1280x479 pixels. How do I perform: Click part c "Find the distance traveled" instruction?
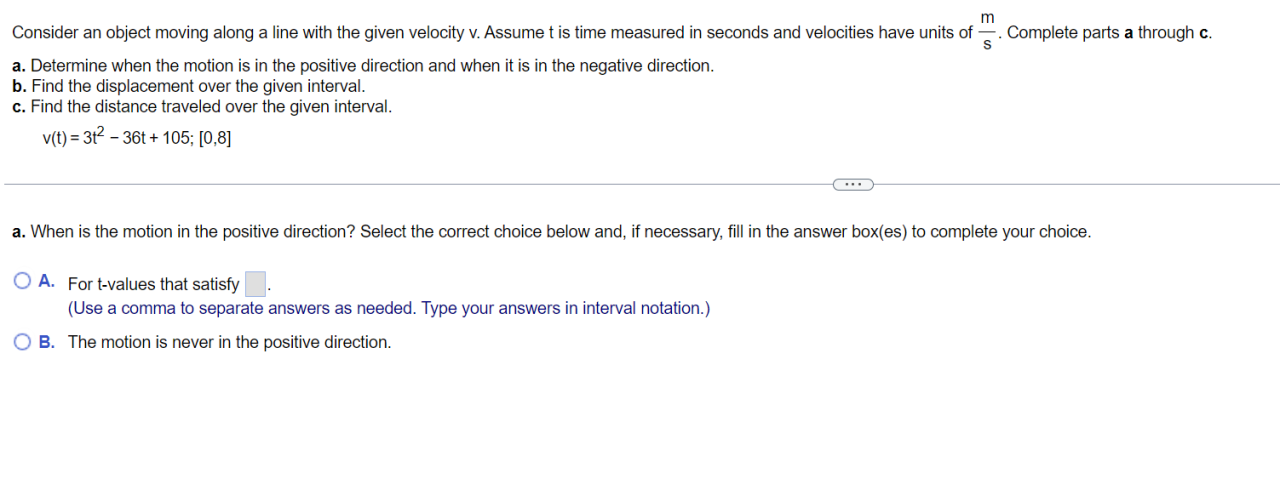[x=202, y=106]
